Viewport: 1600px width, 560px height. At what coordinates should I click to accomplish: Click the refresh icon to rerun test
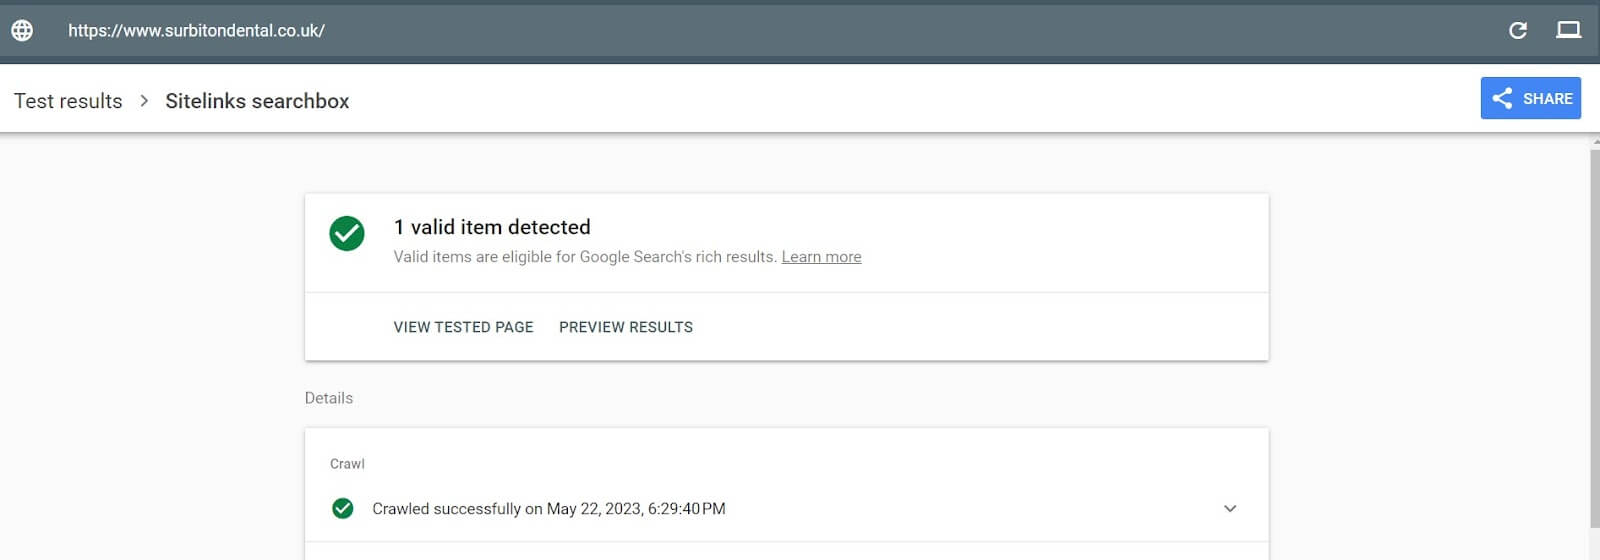point(1518,30)
